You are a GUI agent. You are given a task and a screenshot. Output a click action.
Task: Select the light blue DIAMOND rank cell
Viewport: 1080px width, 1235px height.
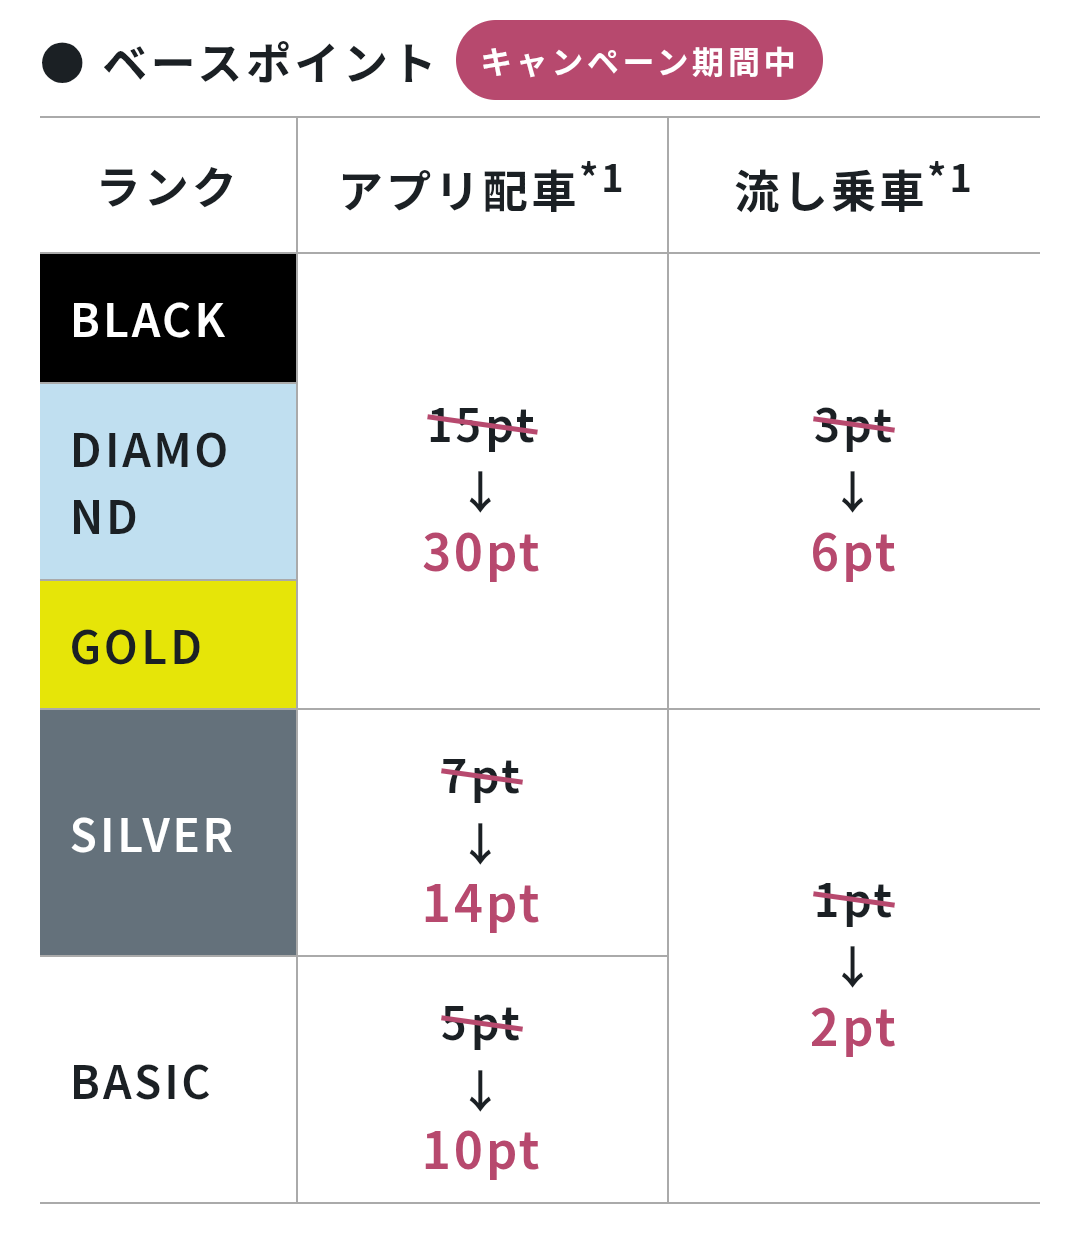click(x=168, y=482)
